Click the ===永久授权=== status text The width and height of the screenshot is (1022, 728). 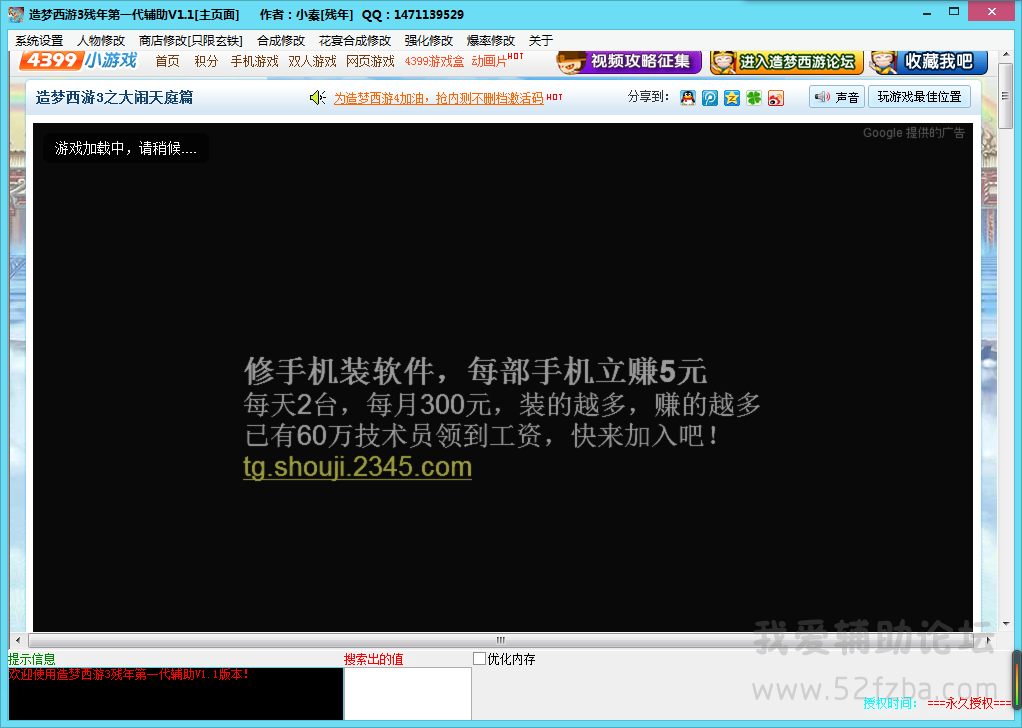969,703
